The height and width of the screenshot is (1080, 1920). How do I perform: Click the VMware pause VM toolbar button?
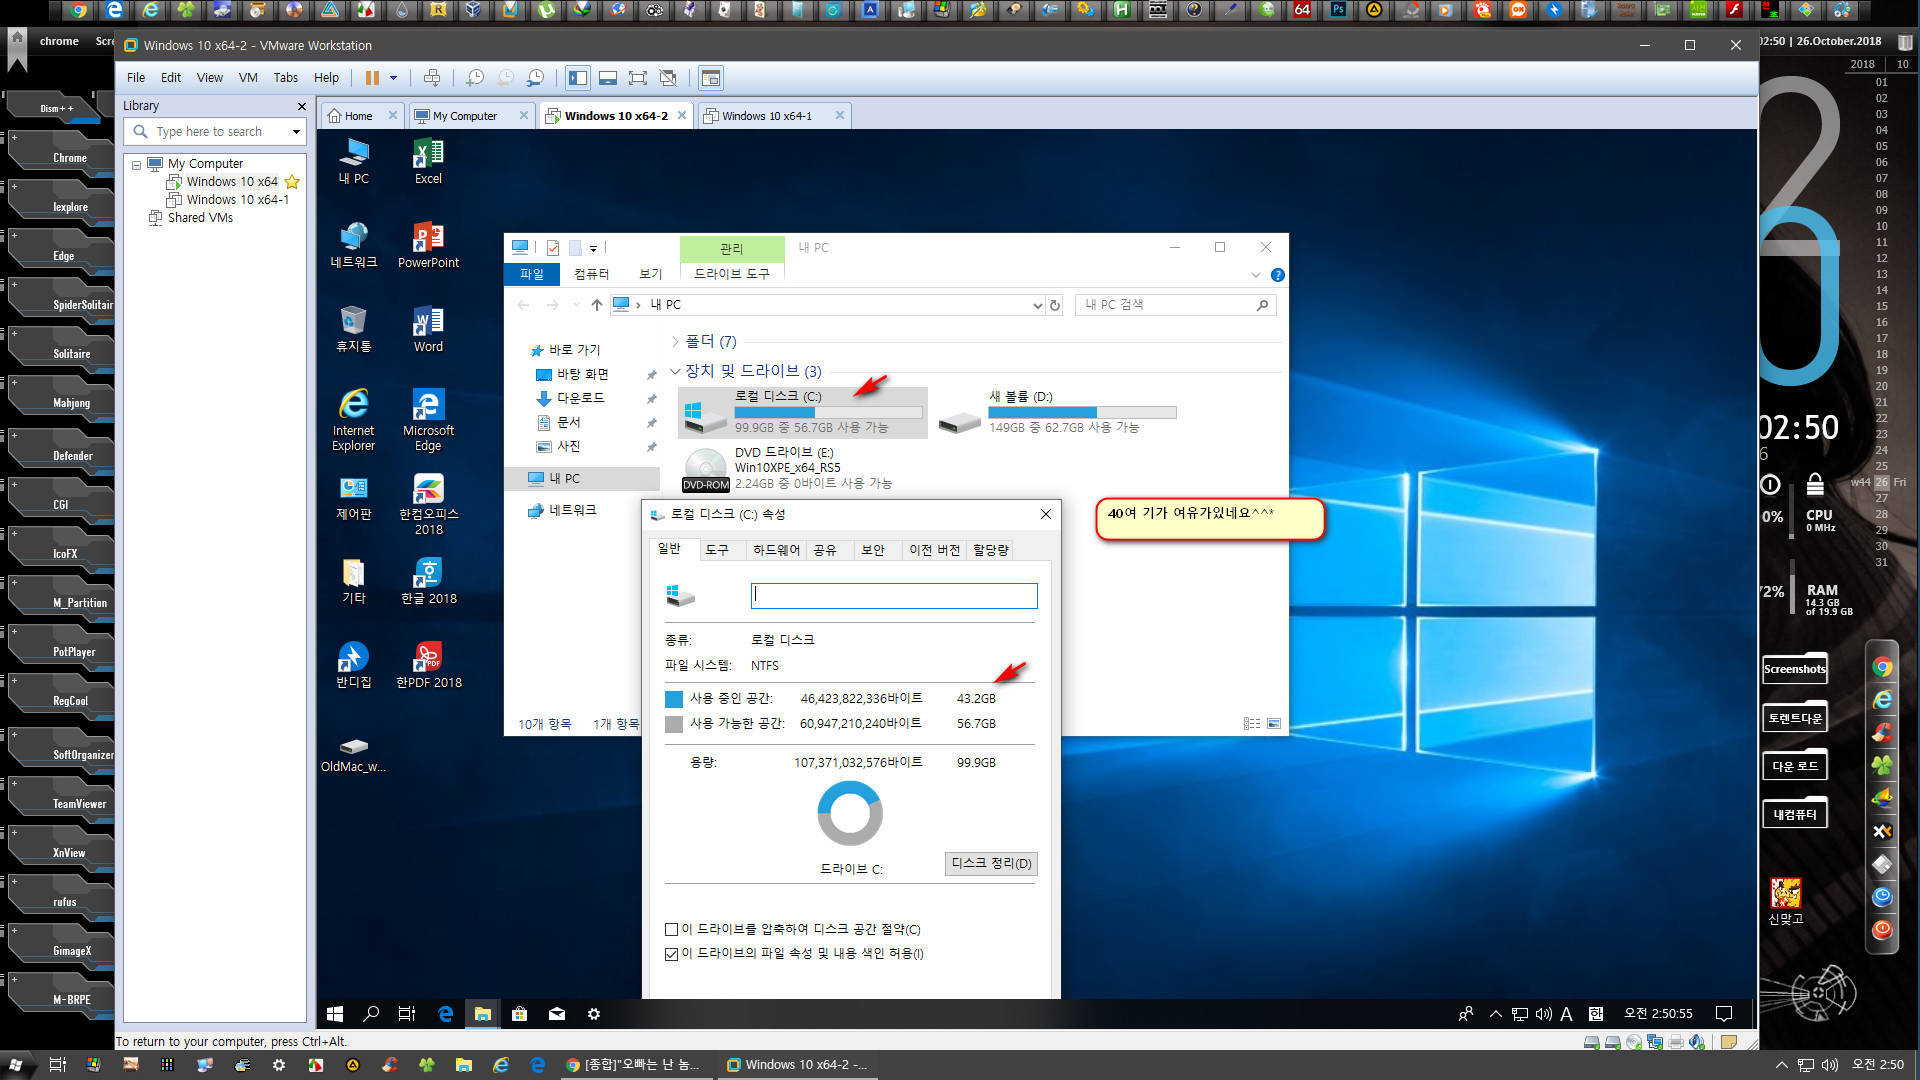372,78
